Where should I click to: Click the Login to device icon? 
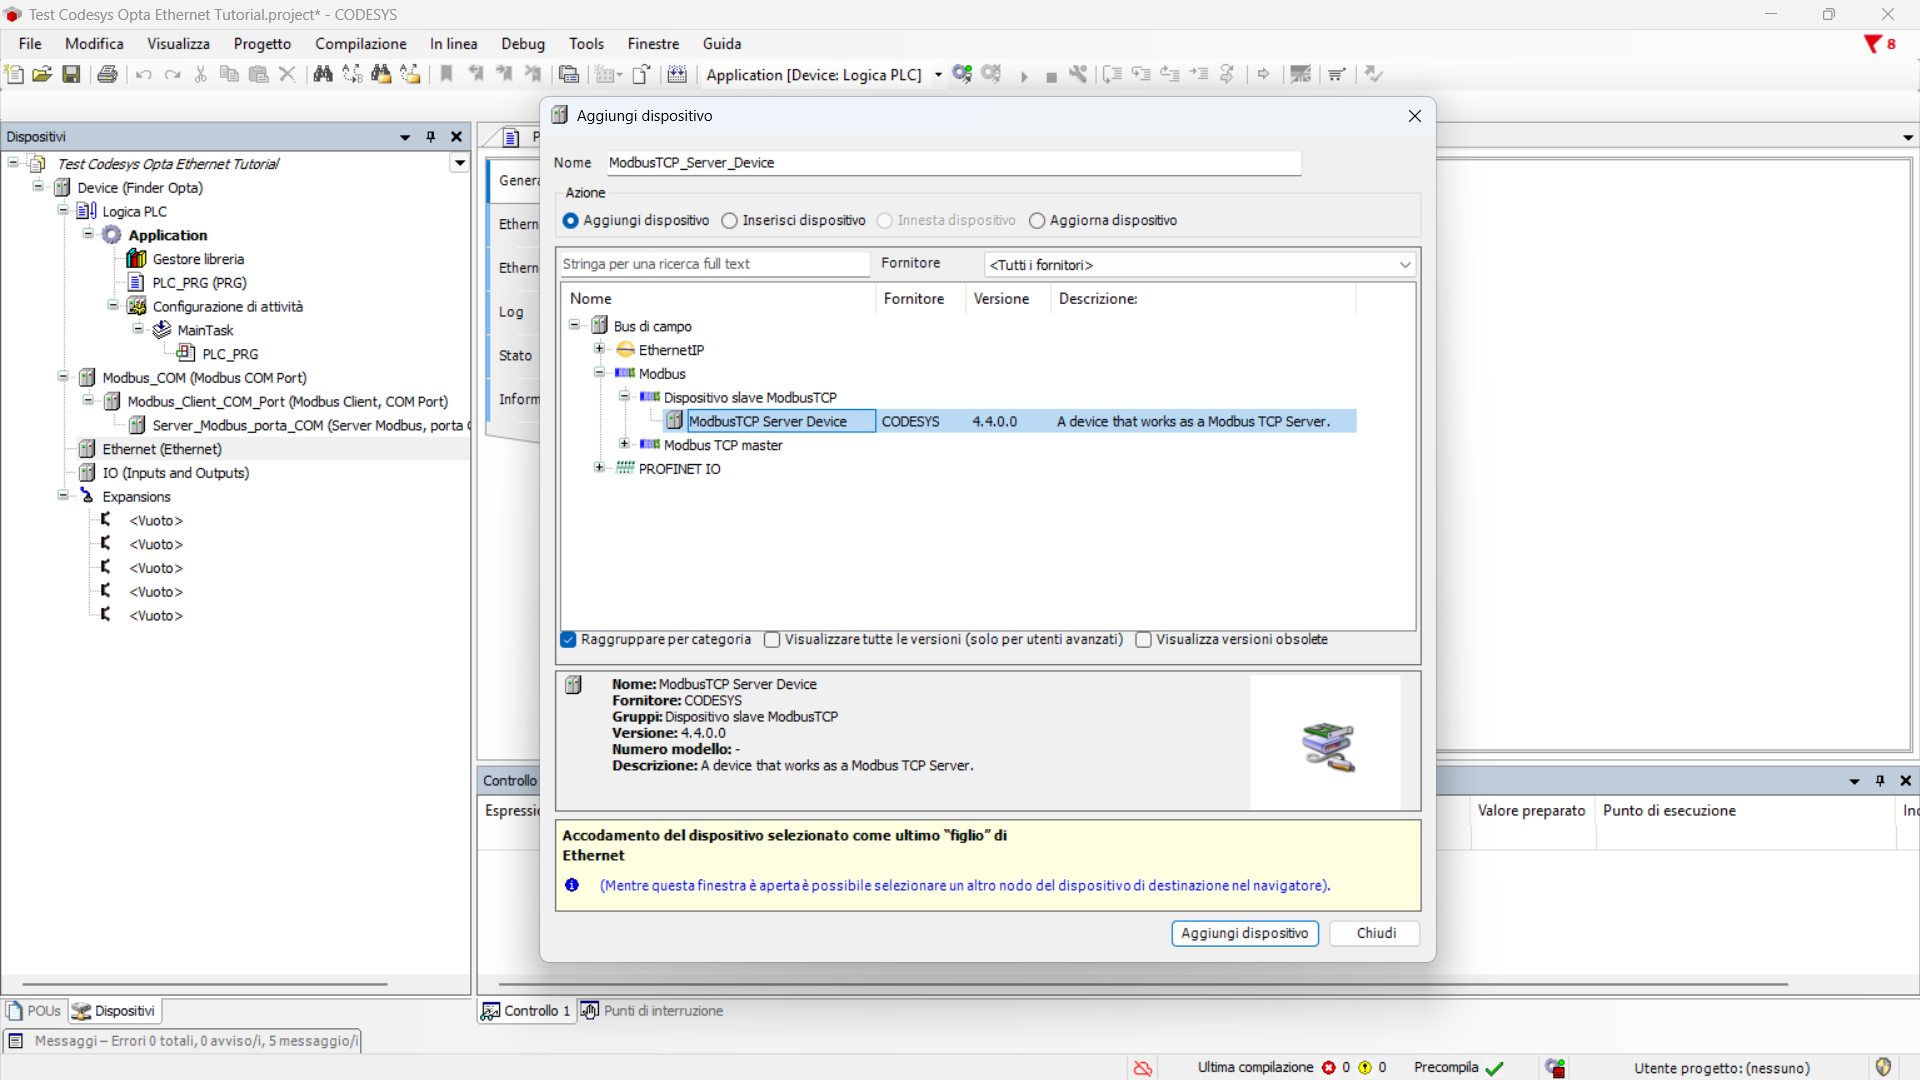coord(962,74)
